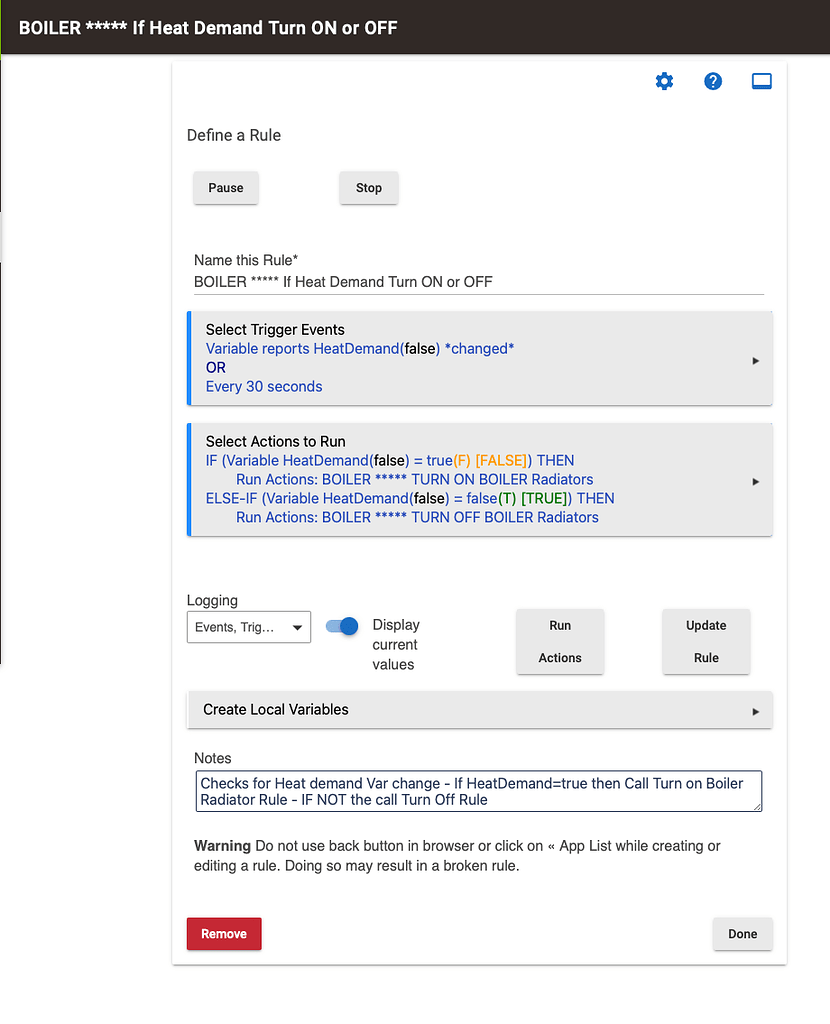Click the help question mark icon

[713, 82]
